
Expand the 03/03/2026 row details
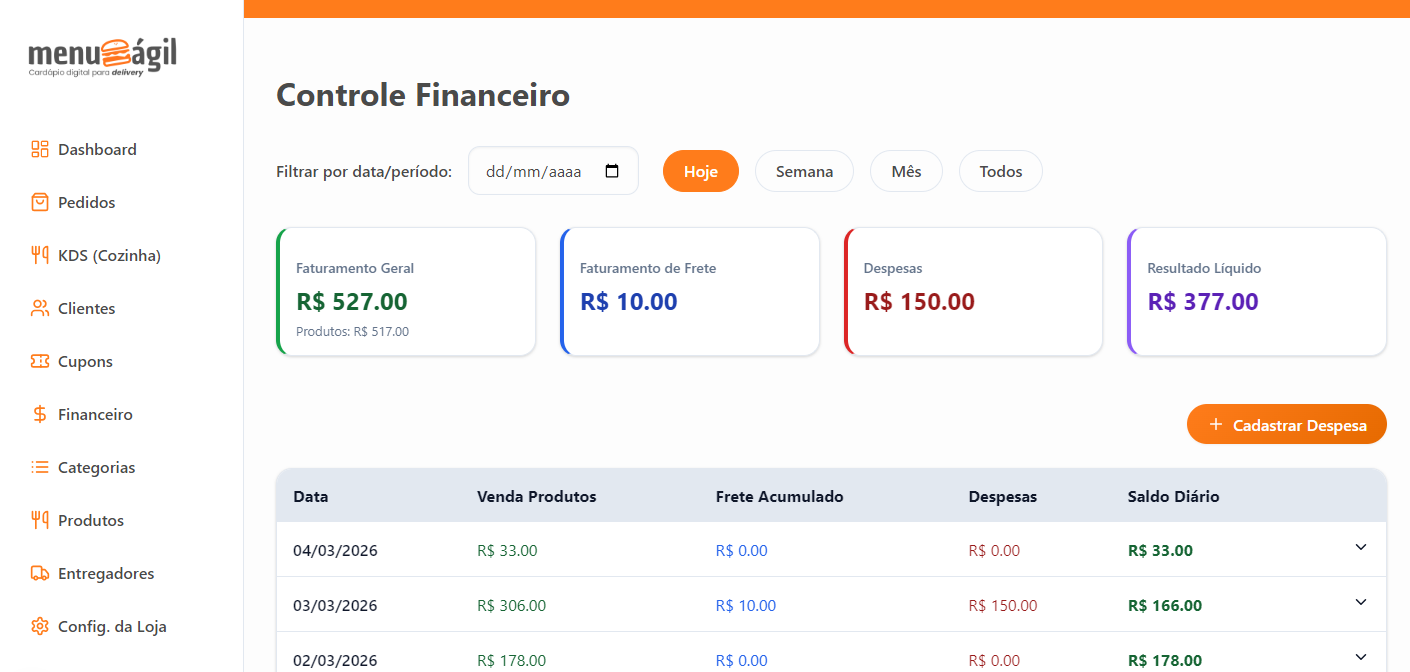1360,602
